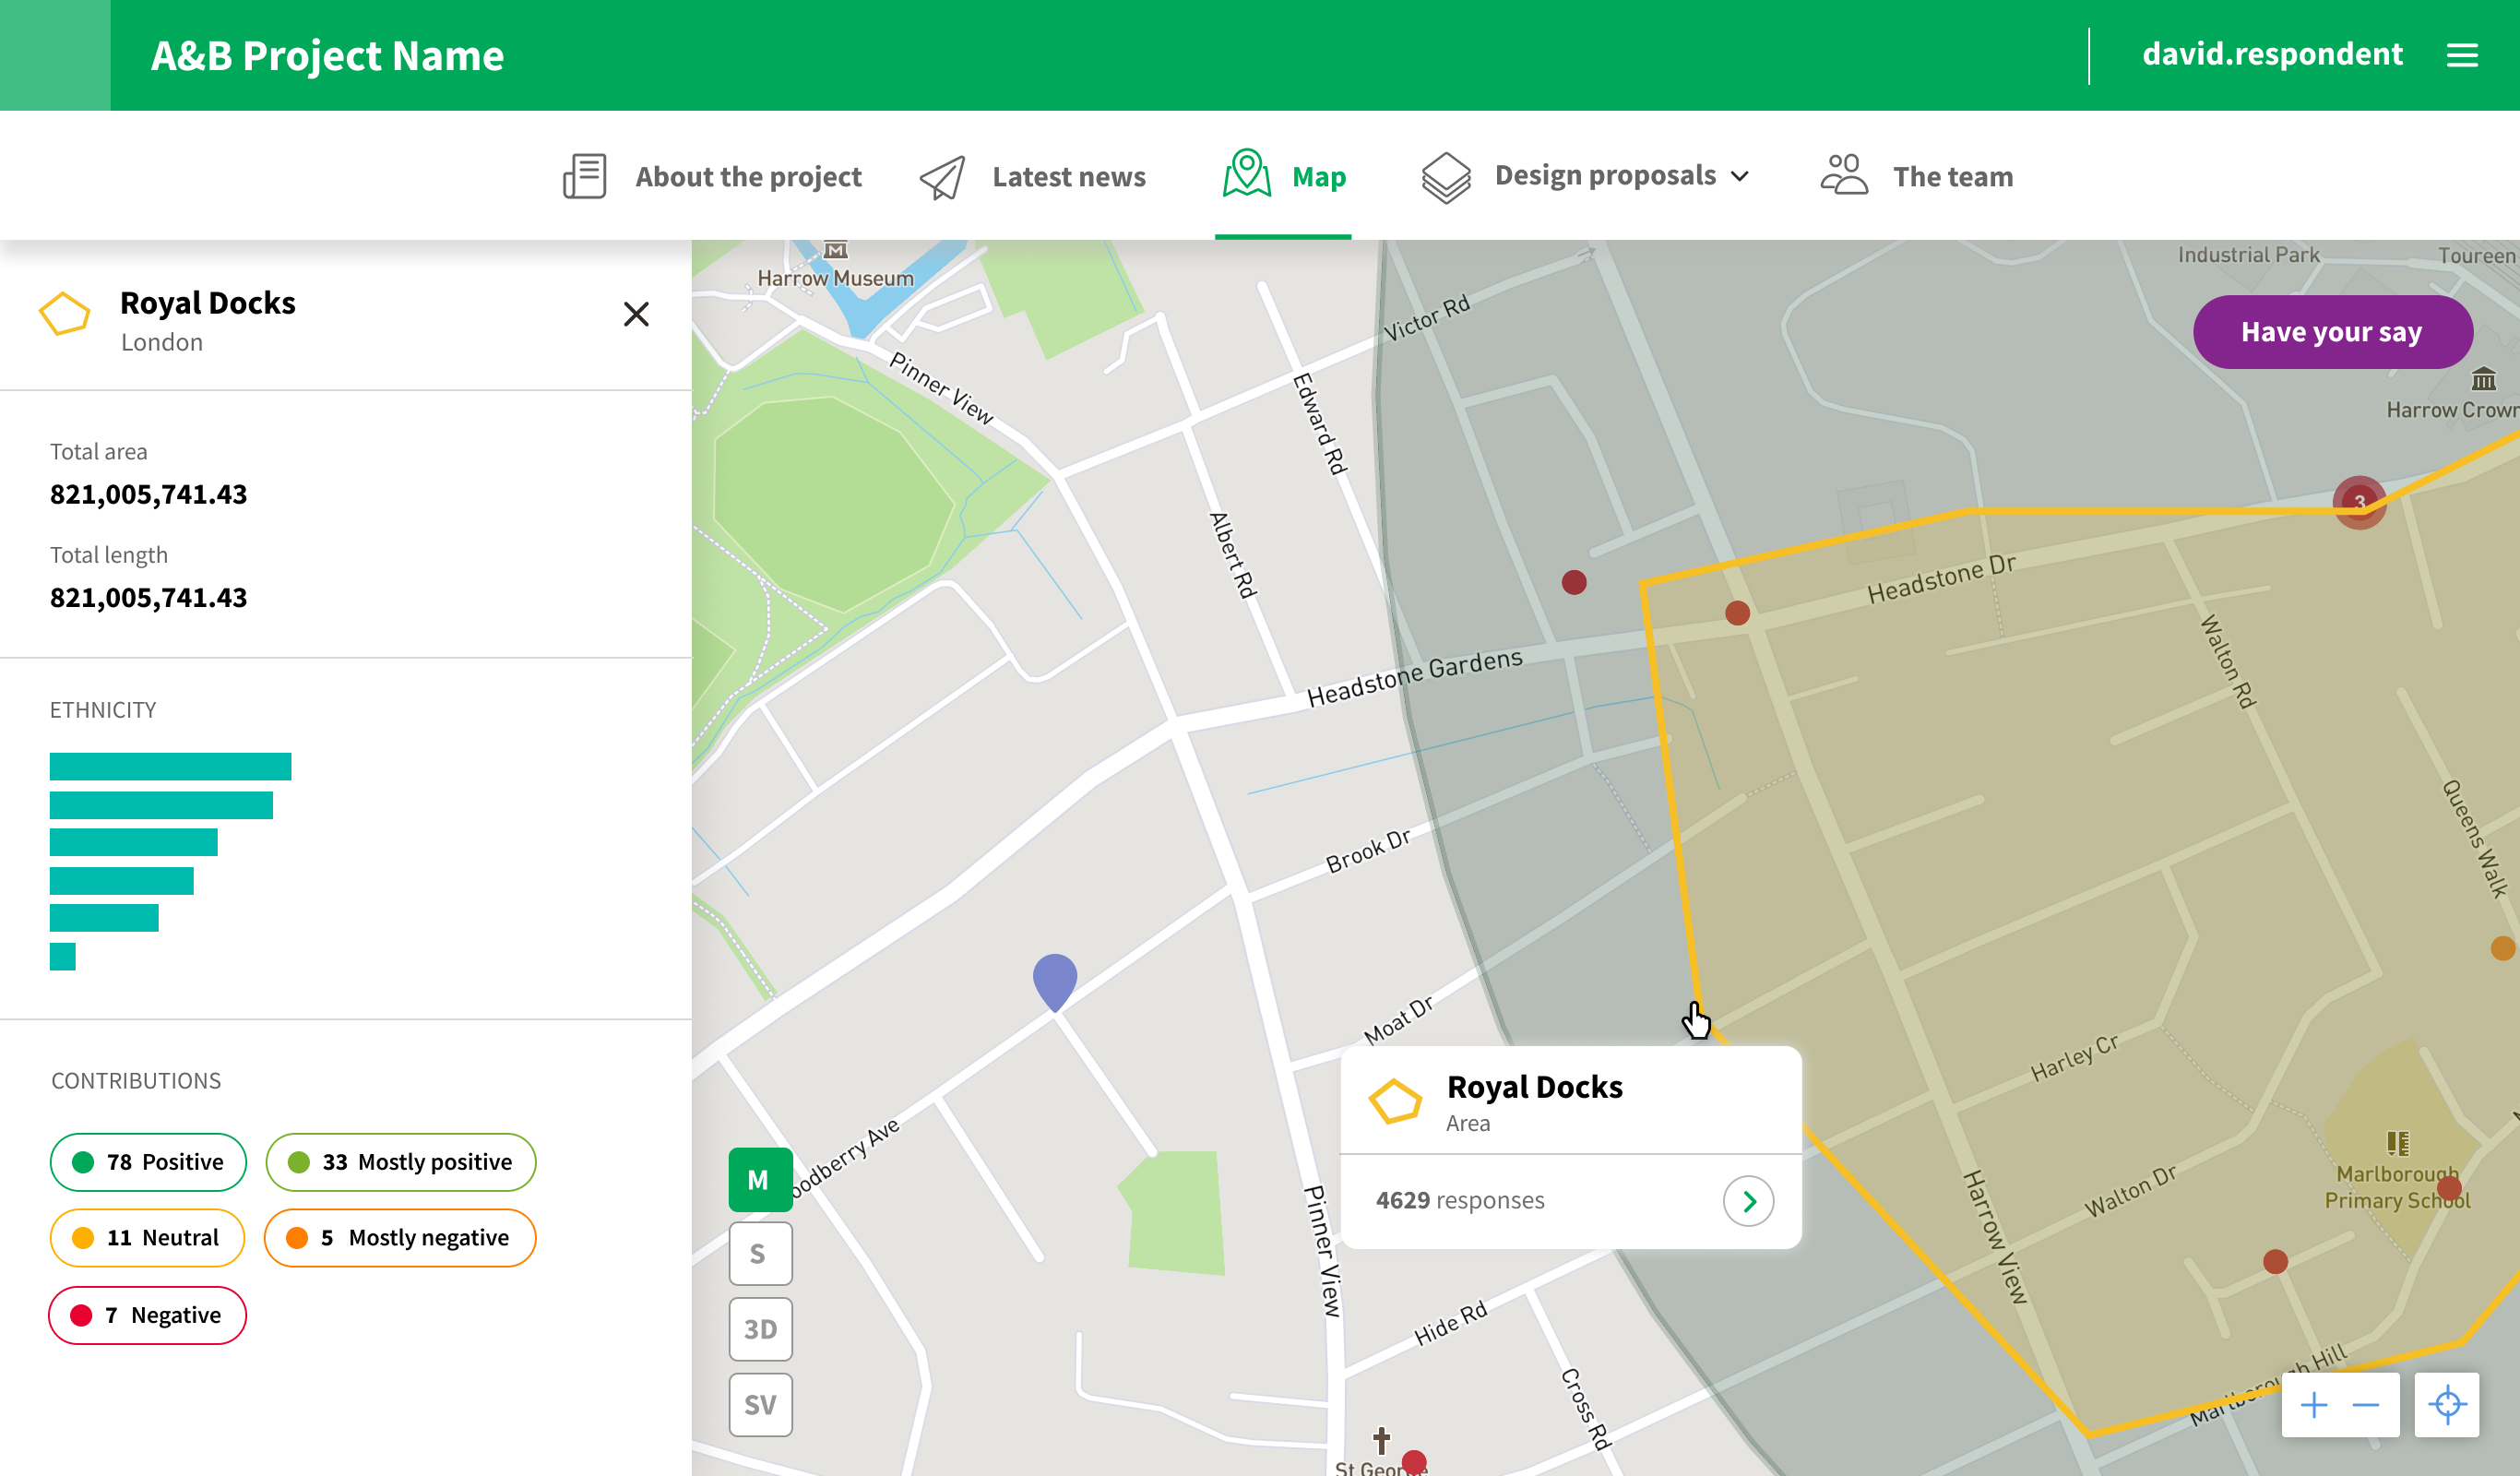Open the Latest news section

1068,176
